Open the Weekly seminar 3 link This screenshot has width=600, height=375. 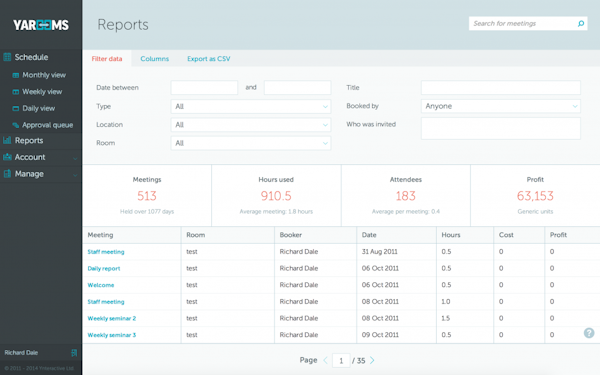point(112,335)
